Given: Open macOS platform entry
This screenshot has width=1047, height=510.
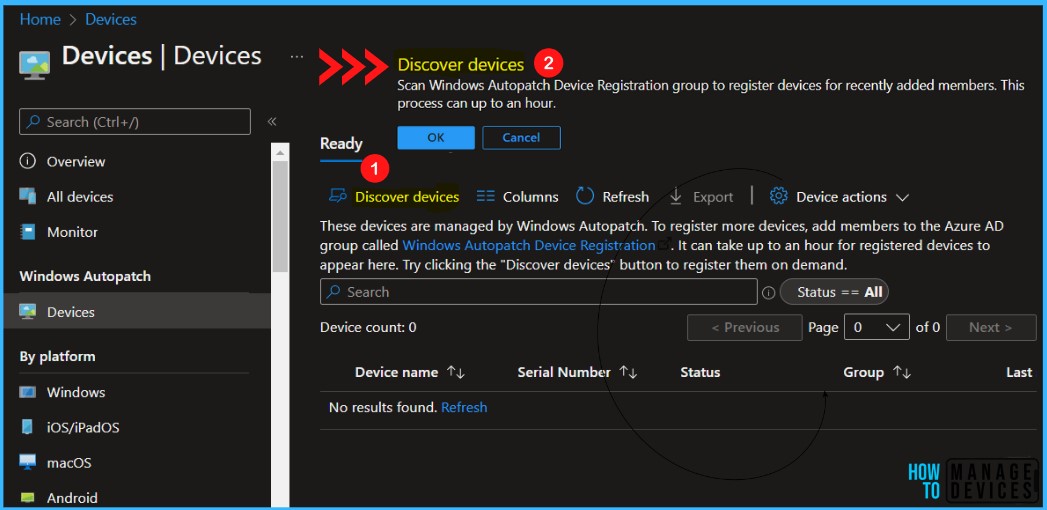Looking at the screenshot, I should point(69,463).
